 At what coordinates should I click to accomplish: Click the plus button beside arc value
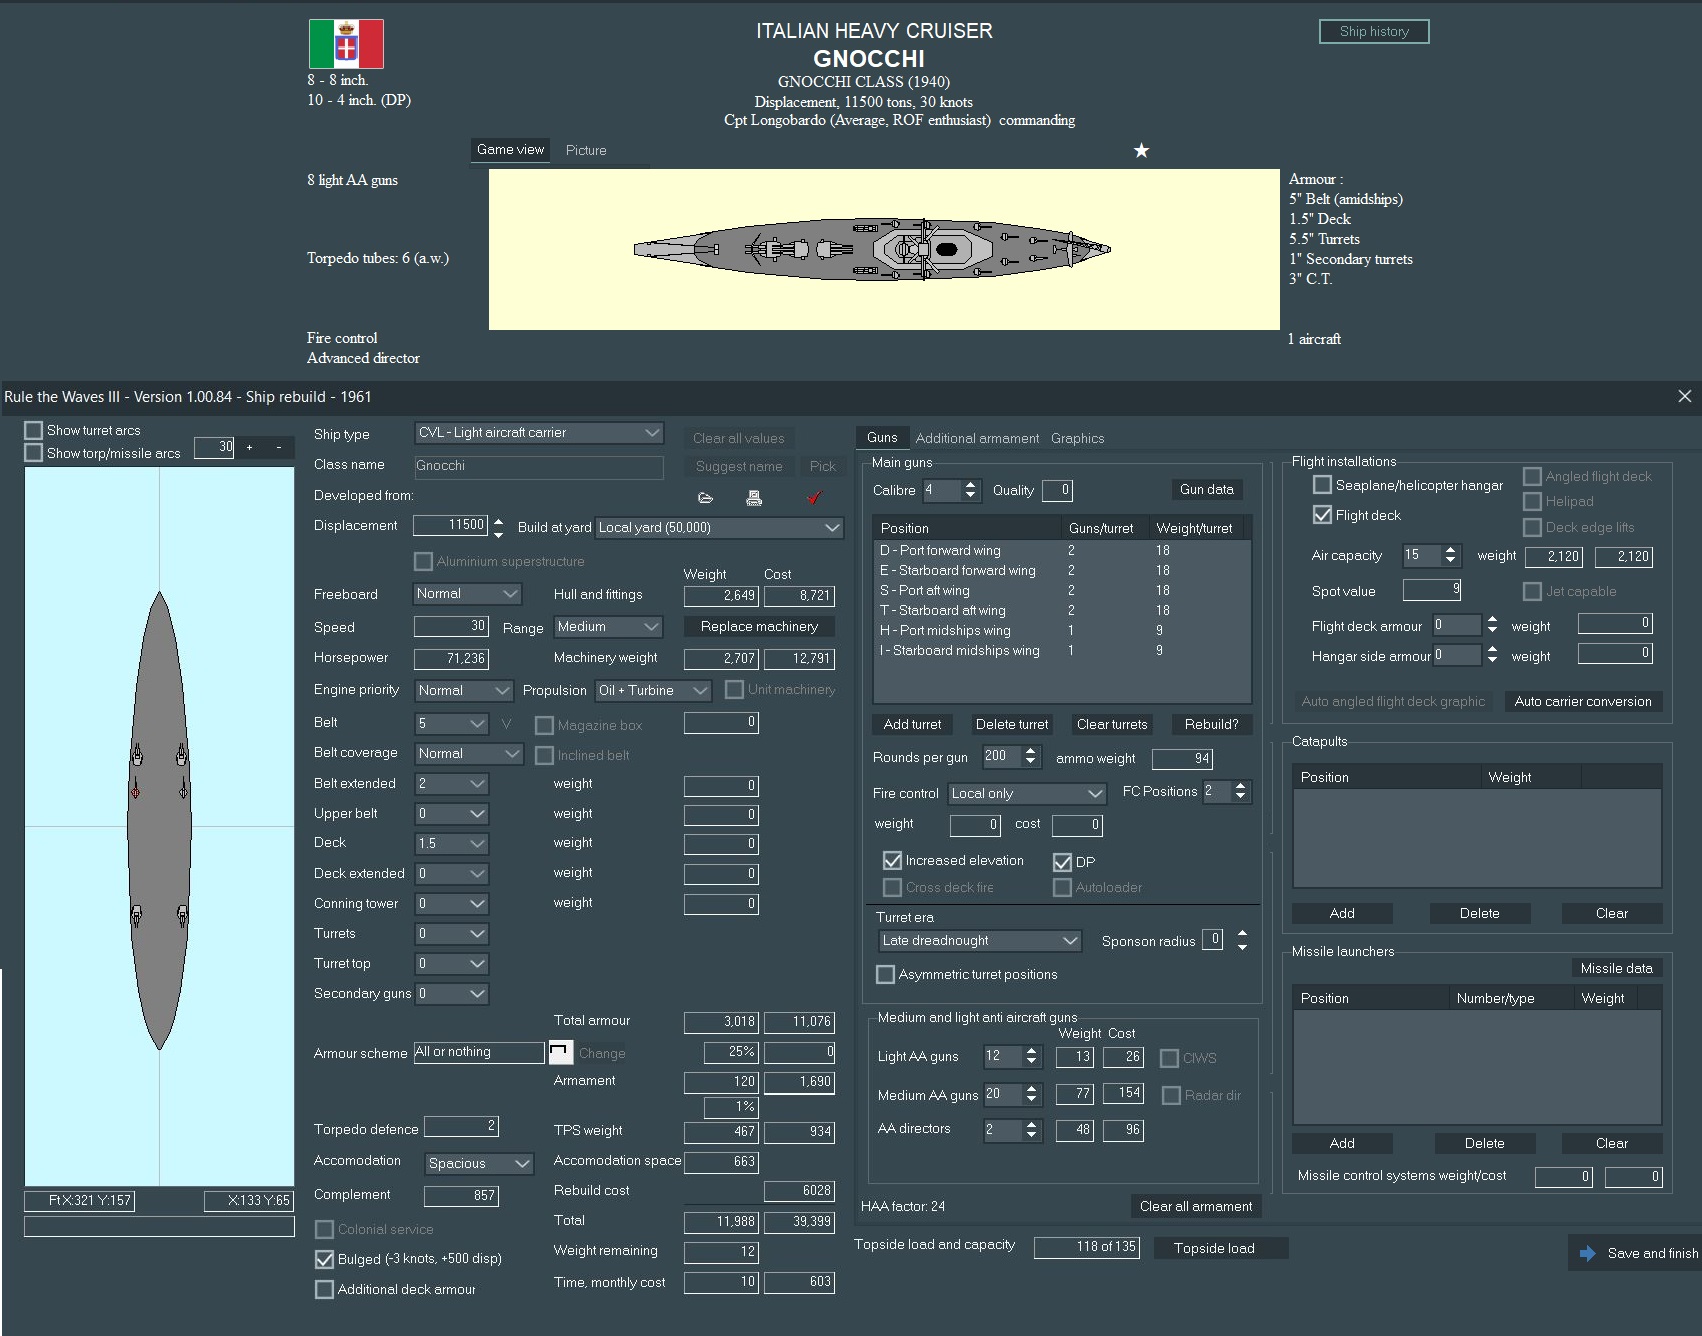click(250, 447)
